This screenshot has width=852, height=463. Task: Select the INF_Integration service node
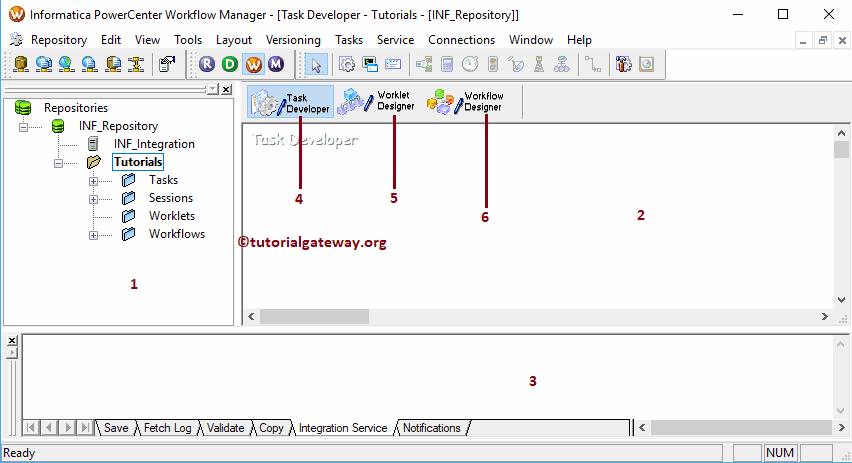(x=154, y=144)
